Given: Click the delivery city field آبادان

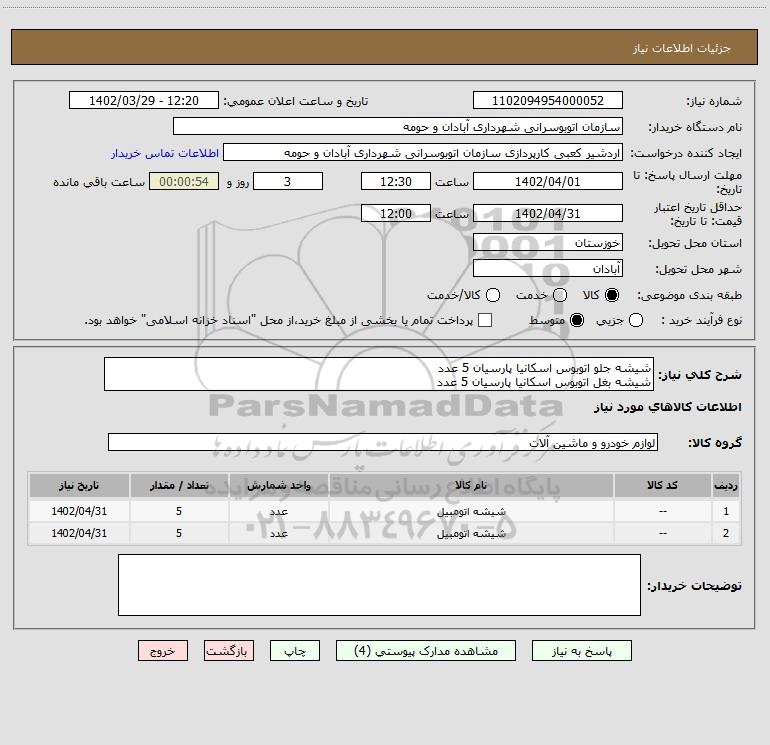Looking at the screenshot, I should 548,269.
